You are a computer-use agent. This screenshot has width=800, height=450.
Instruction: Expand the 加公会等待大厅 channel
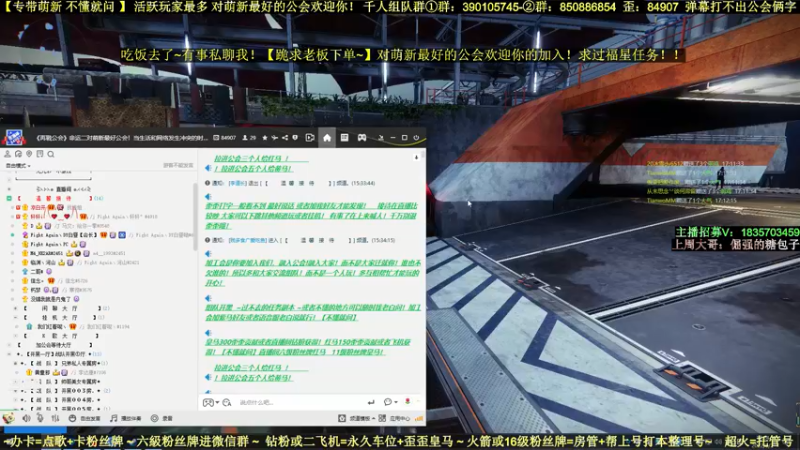click(9, 345)
